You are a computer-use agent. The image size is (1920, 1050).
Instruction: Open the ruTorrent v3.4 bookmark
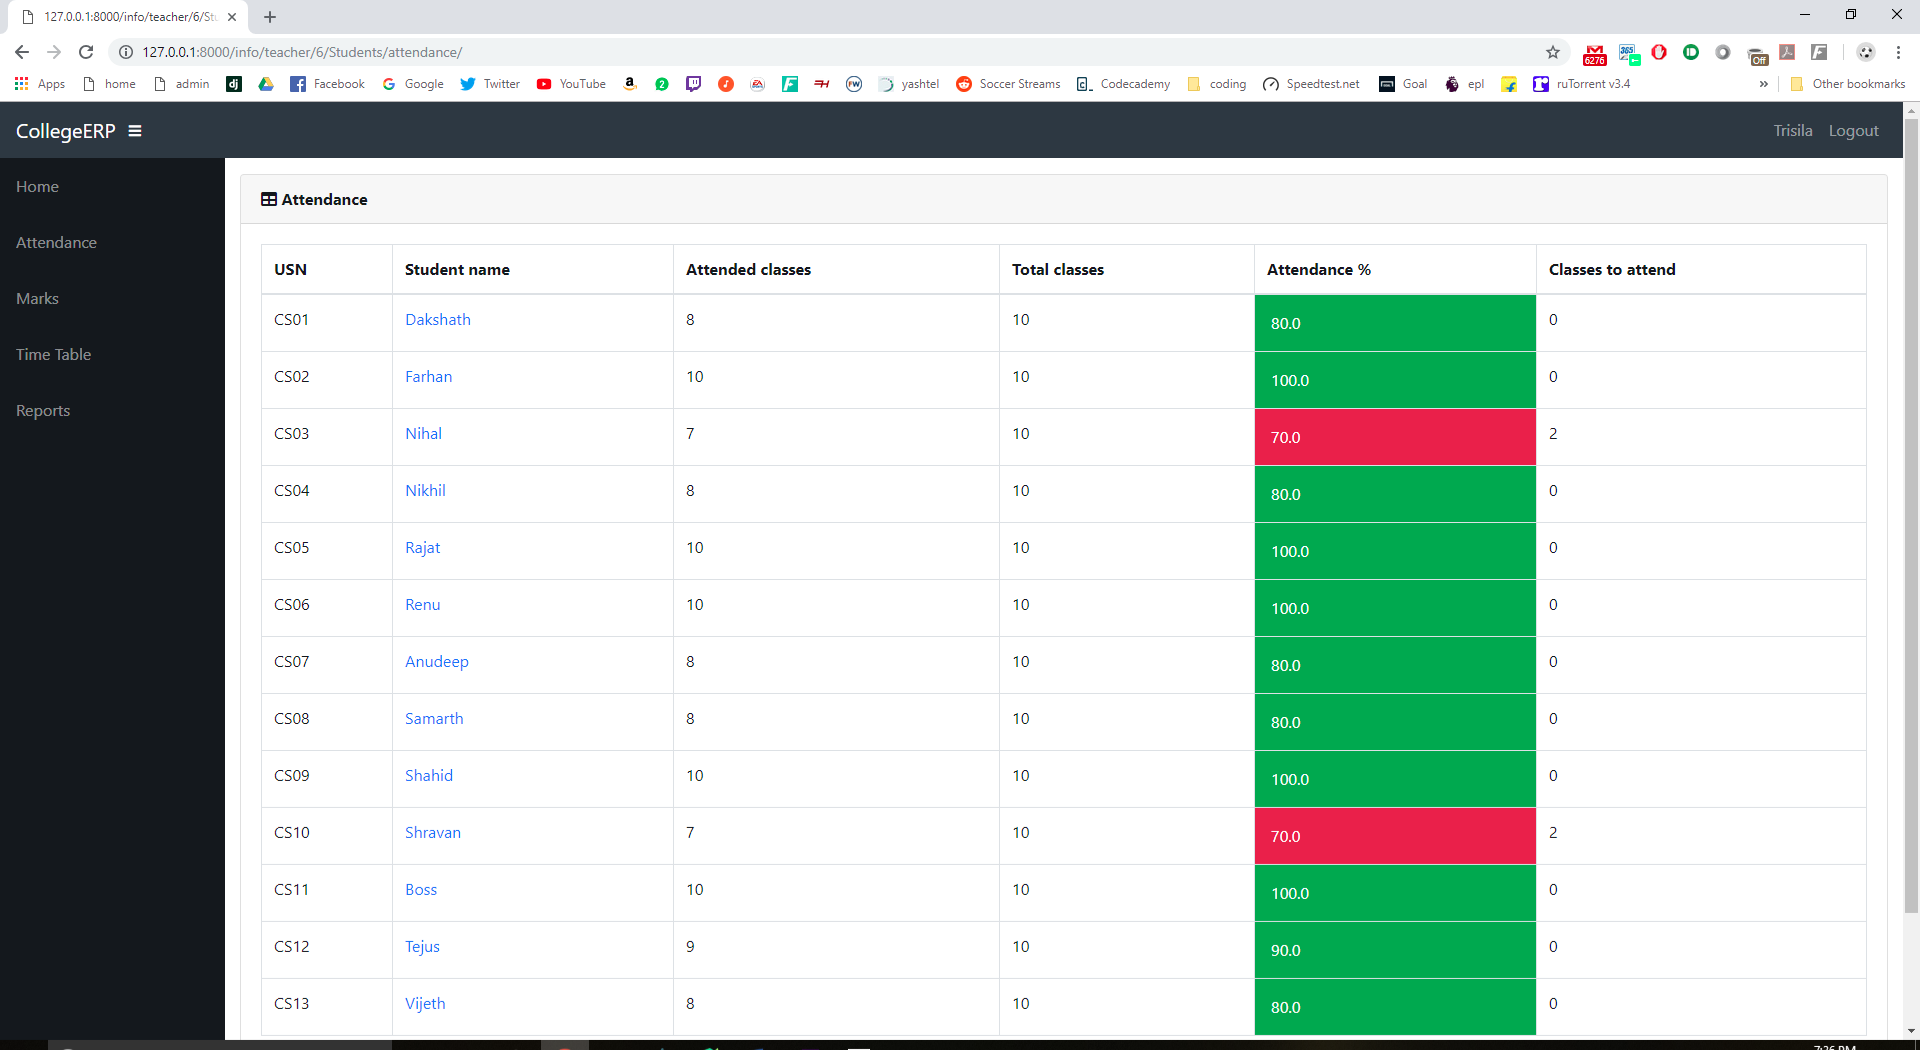pos(1582,84)
